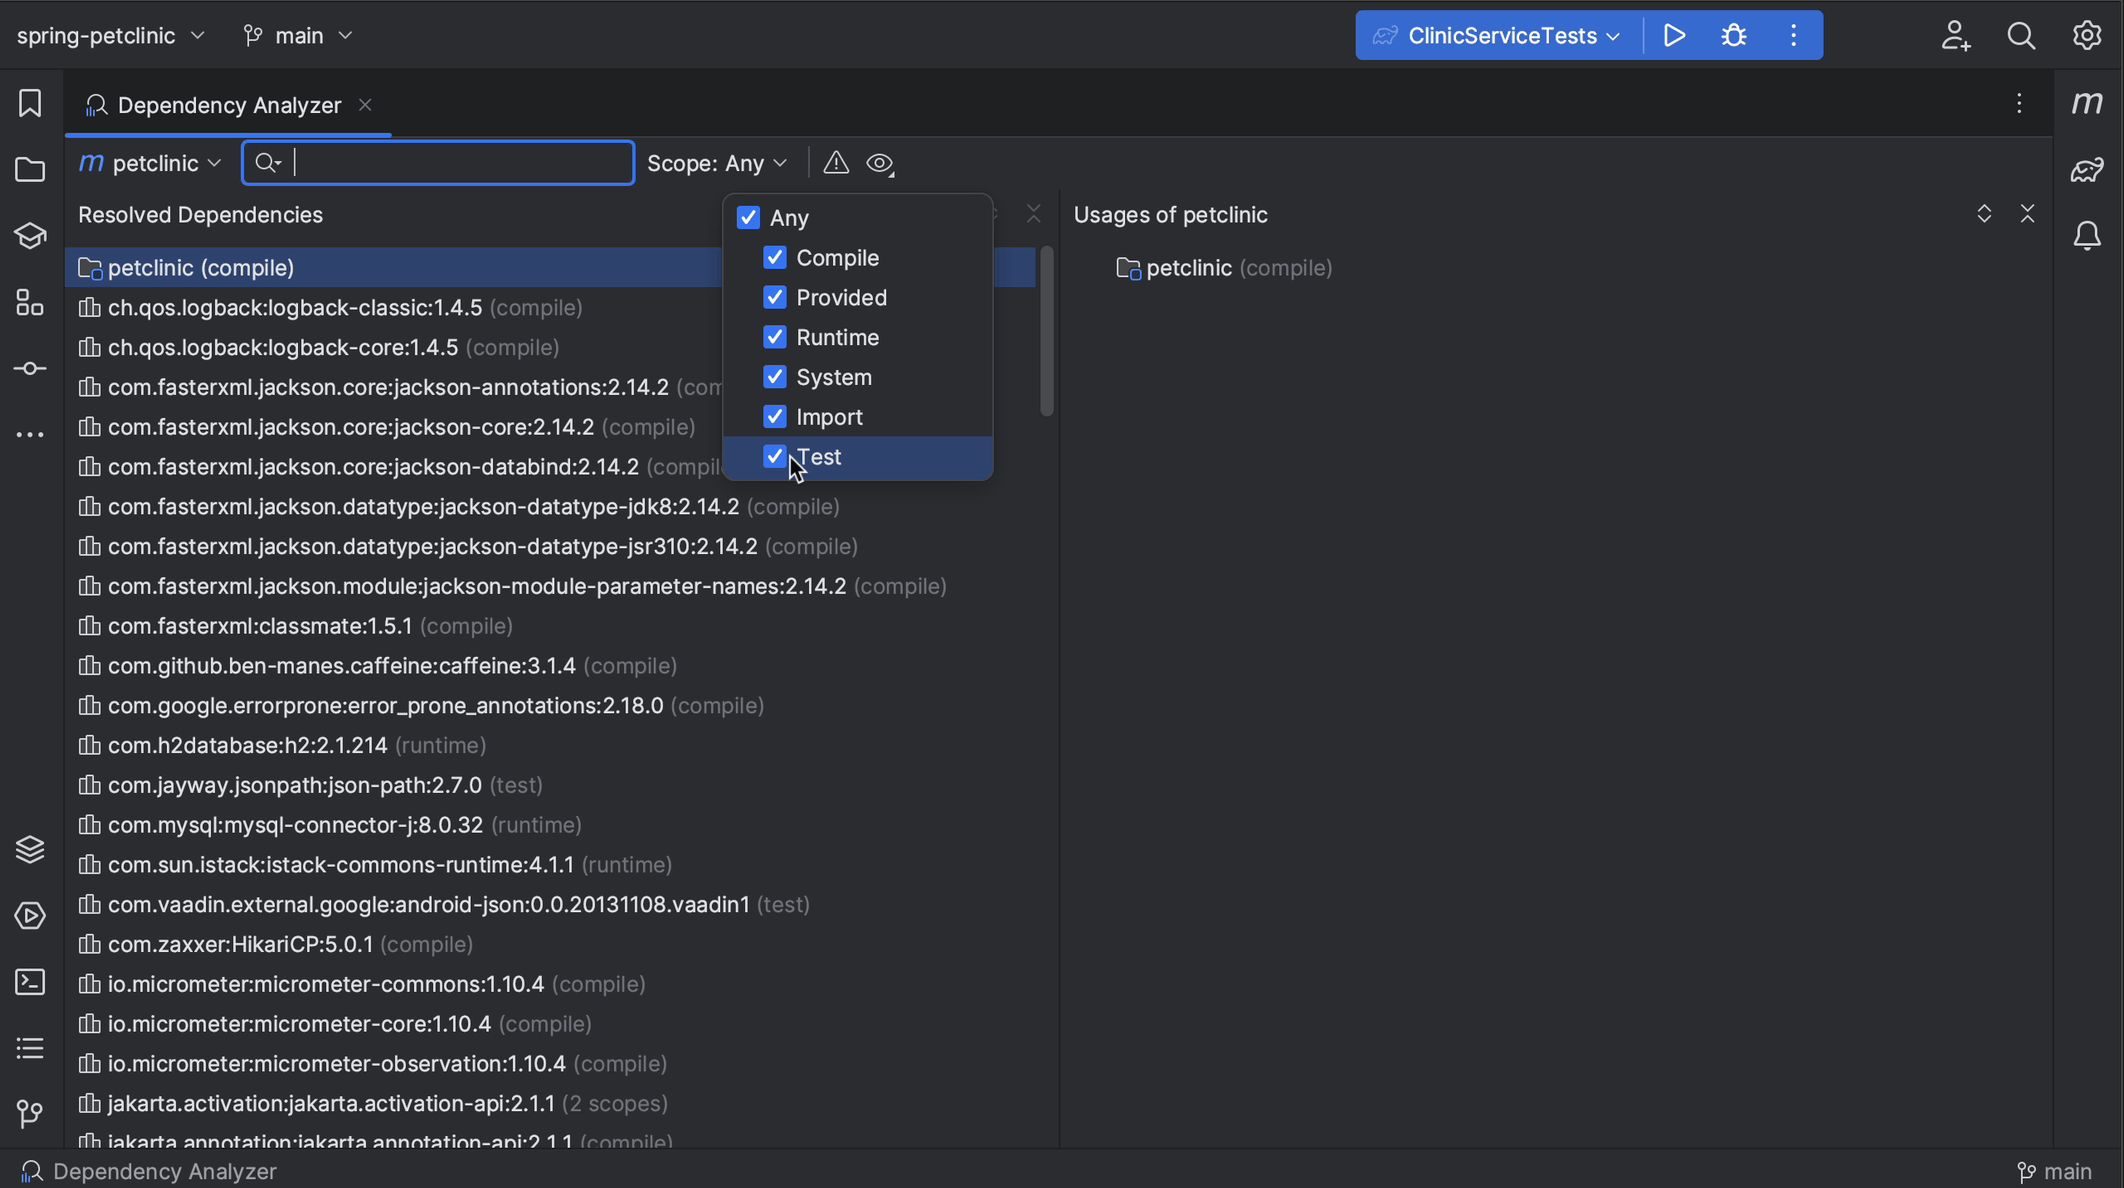This screenshot has height=1188, width=2124.
Task: Open the Bookmarks tool window
Action: [29, 102]
